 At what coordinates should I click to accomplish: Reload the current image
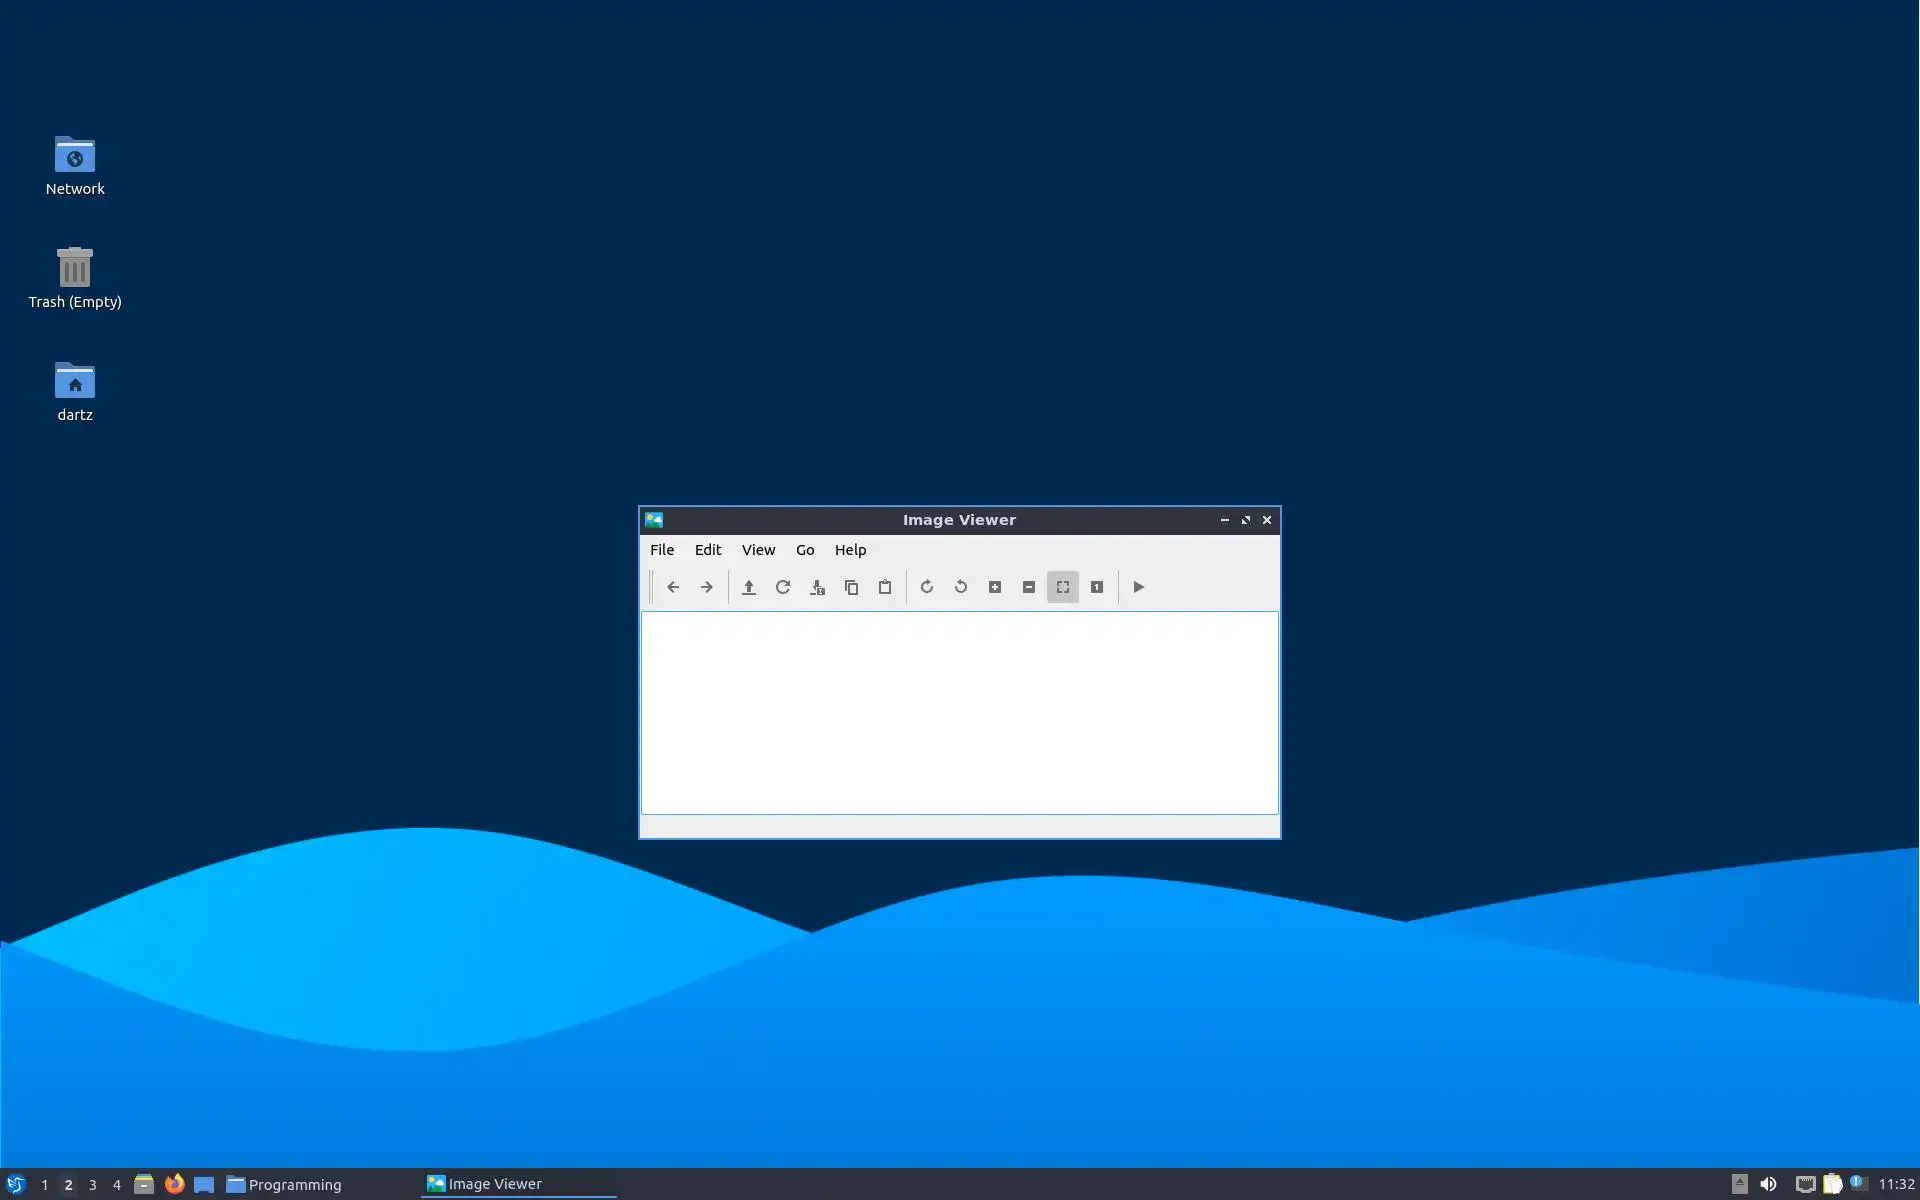click(x=783, y=587)
